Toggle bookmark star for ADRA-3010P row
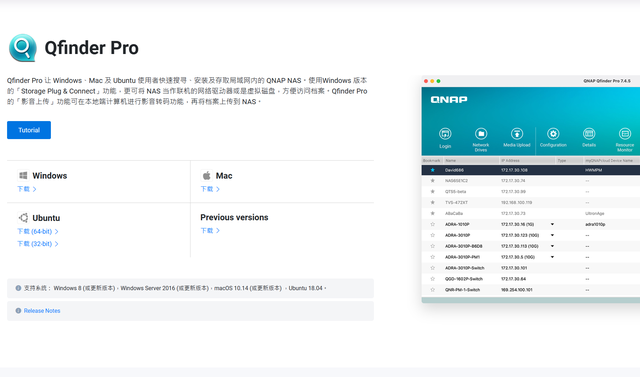Image resolution: width=640 pixels, height=377 pixels. point(433,235)
